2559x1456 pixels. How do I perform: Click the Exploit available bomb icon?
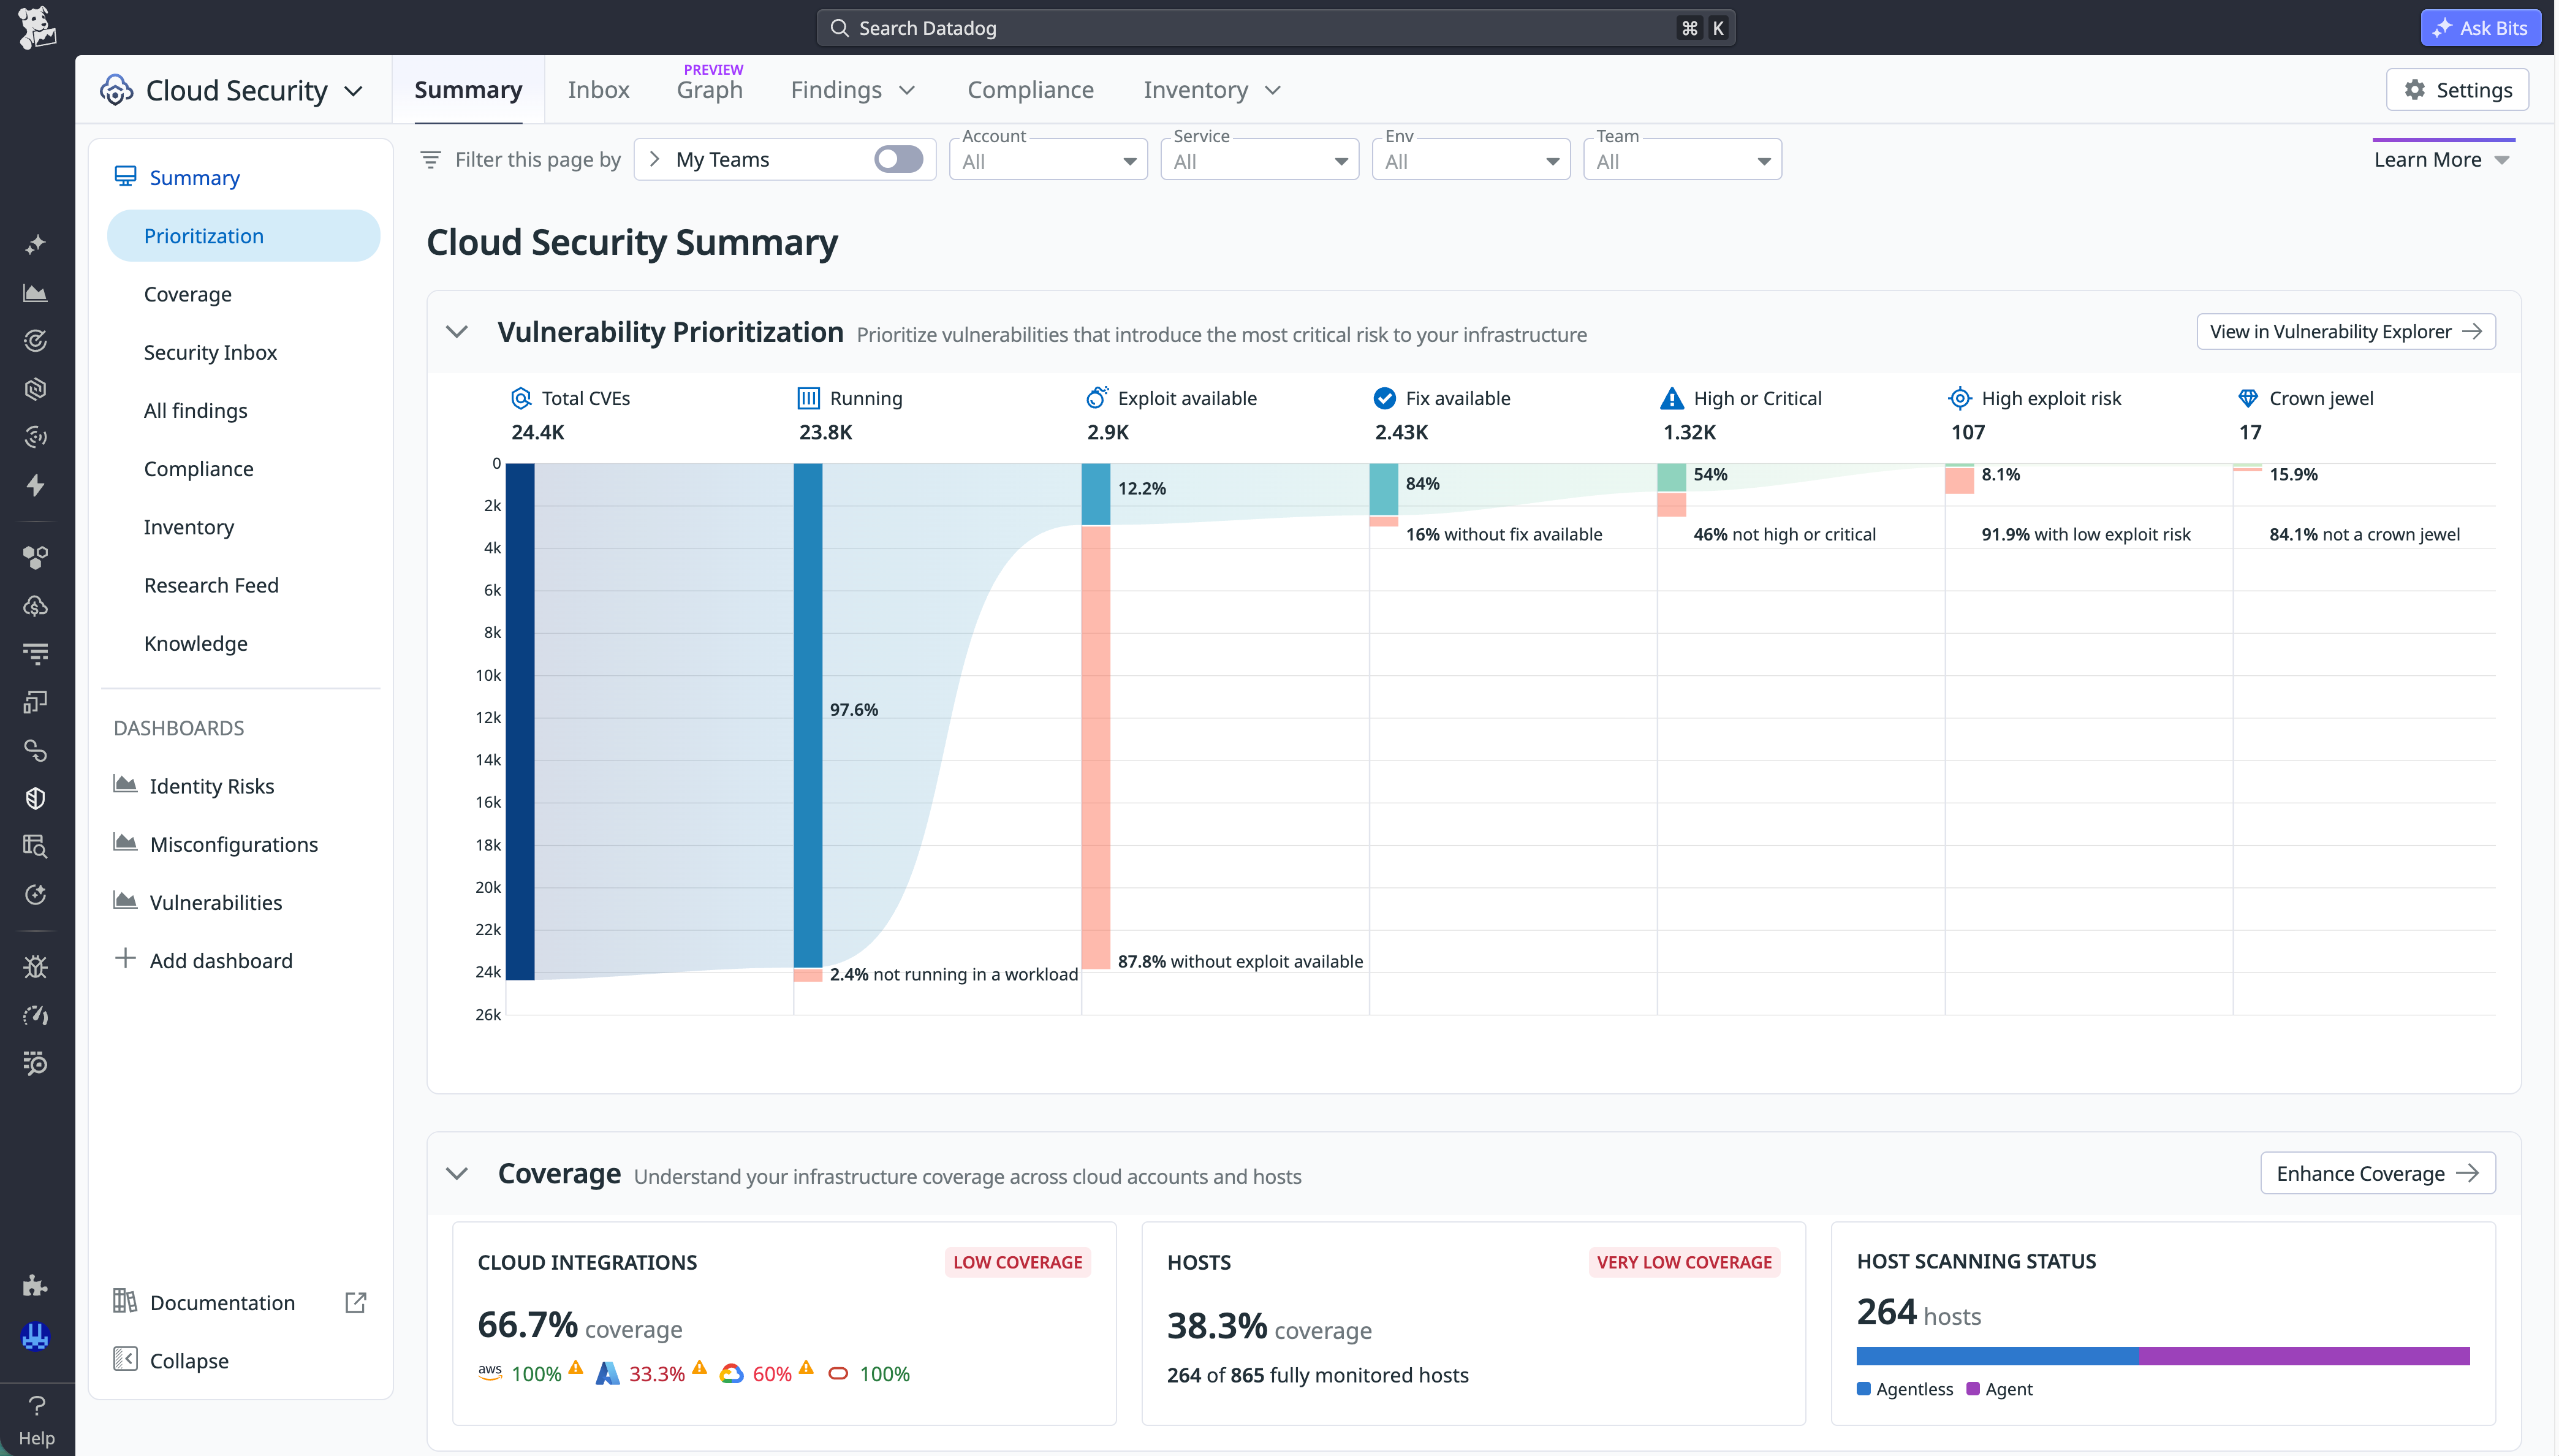[1097, 398]
